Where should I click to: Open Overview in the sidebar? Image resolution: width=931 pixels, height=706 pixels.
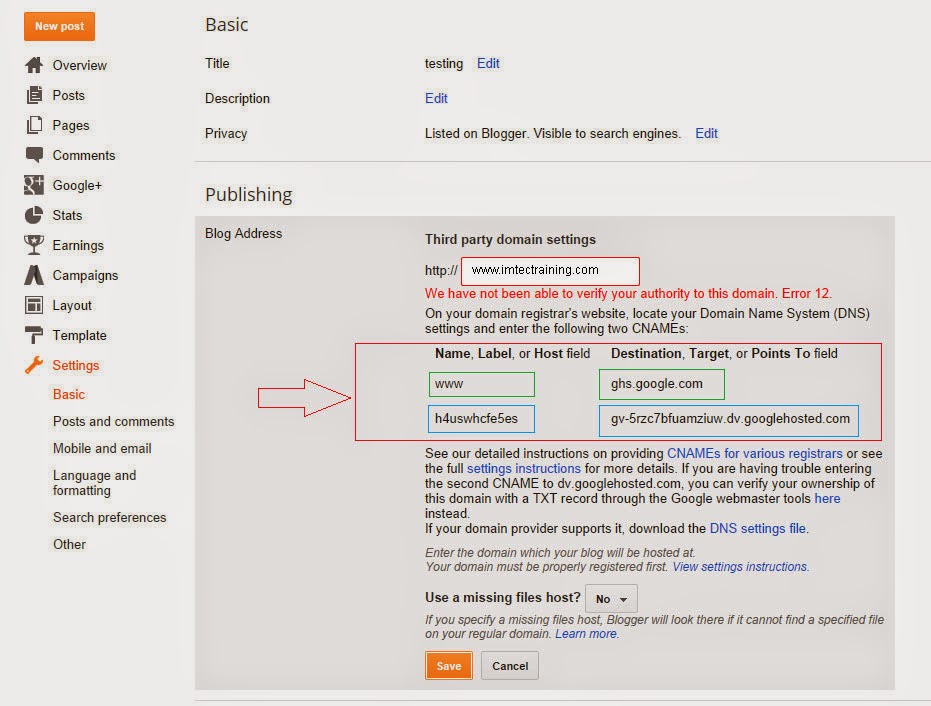(80, 65)
